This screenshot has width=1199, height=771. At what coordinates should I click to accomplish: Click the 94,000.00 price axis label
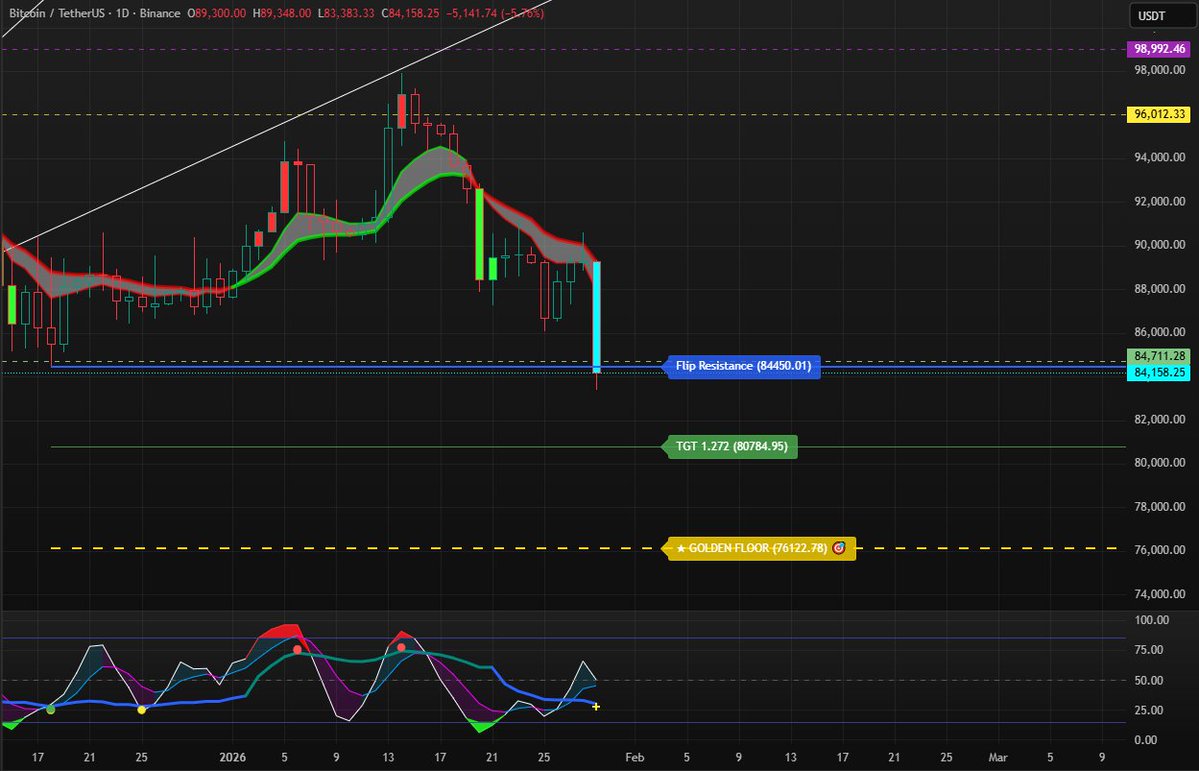click(x=1160, y=158)
